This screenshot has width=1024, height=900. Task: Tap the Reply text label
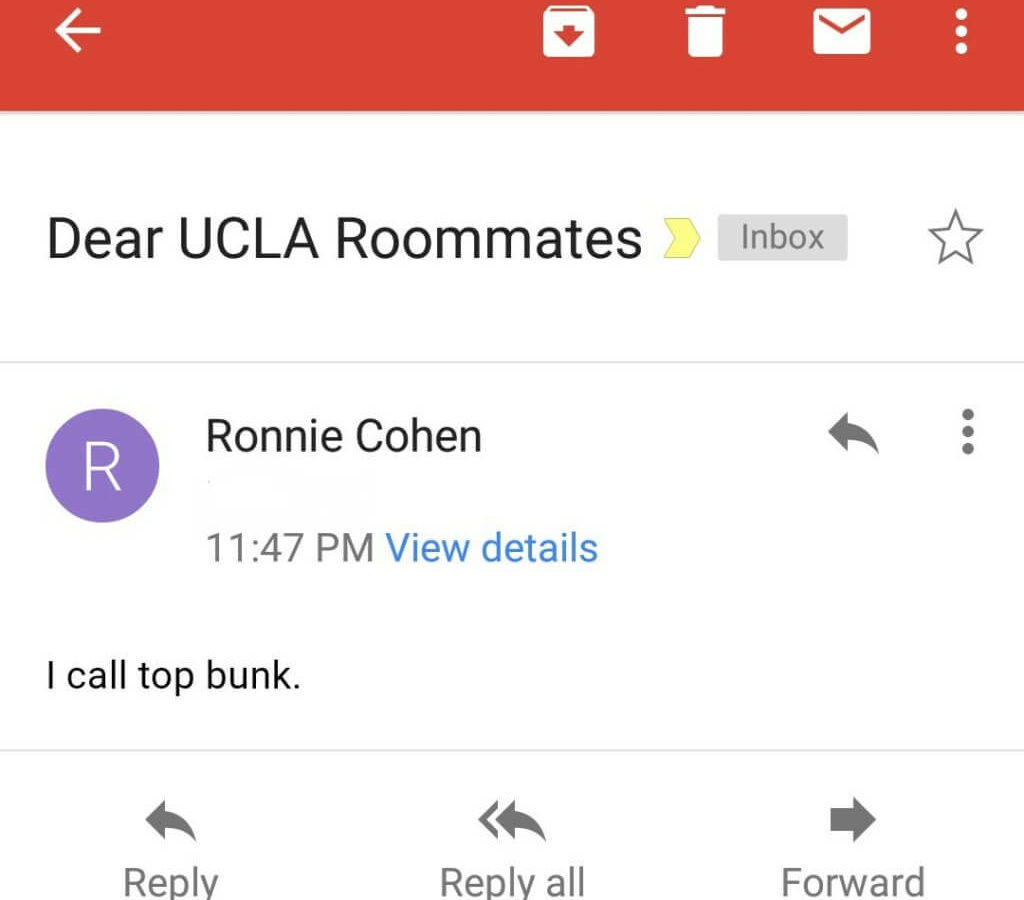point(170,882)
